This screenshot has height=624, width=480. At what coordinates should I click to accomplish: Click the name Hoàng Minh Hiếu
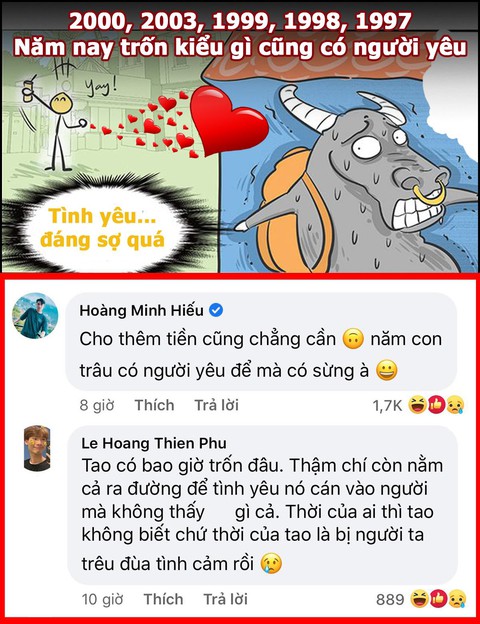142,310
